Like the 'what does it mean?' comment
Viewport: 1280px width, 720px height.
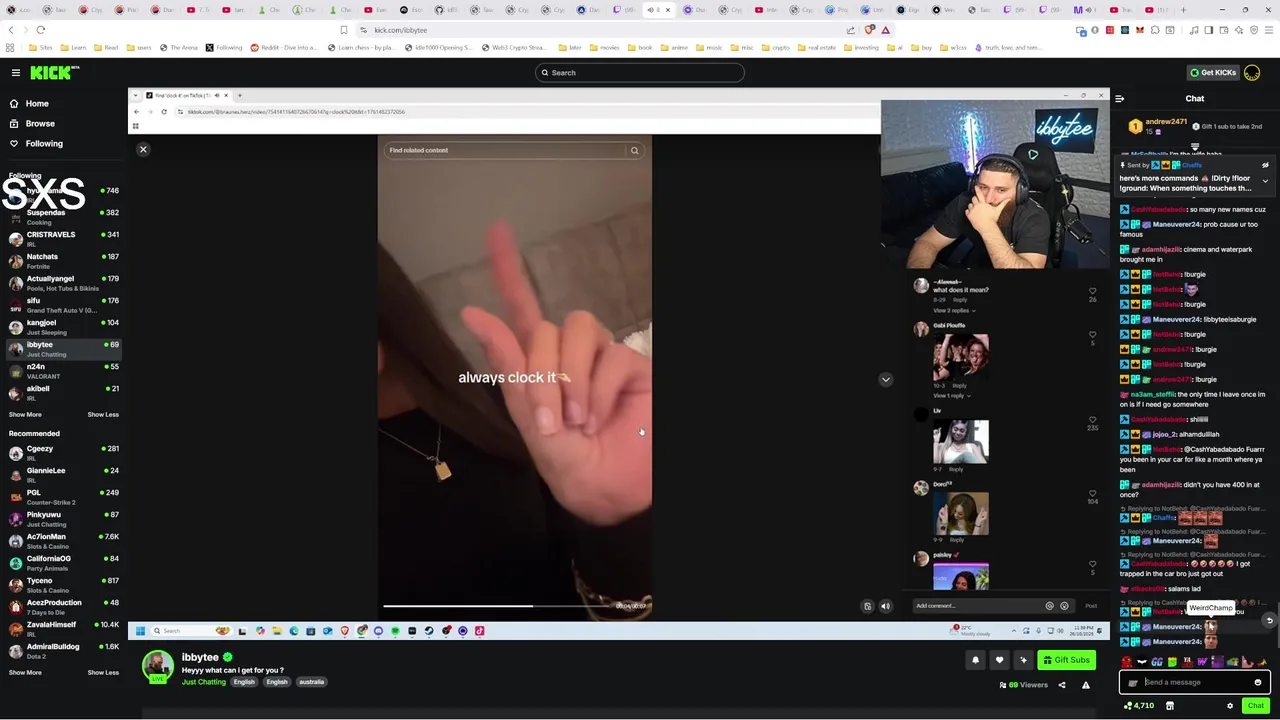(x=1092, y=291)
